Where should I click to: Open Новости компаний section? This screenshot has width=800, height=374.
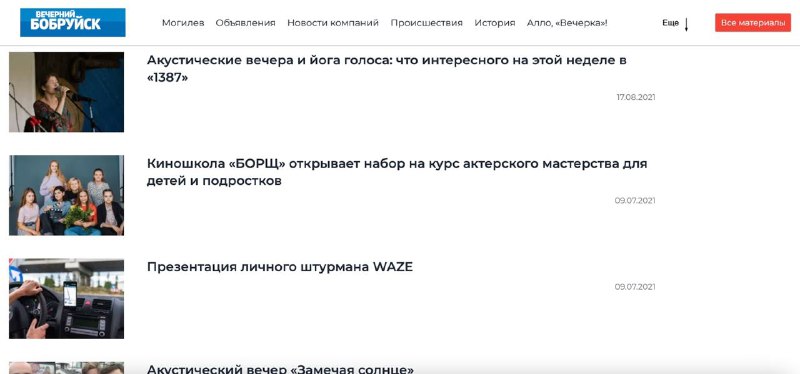(333, 23)
